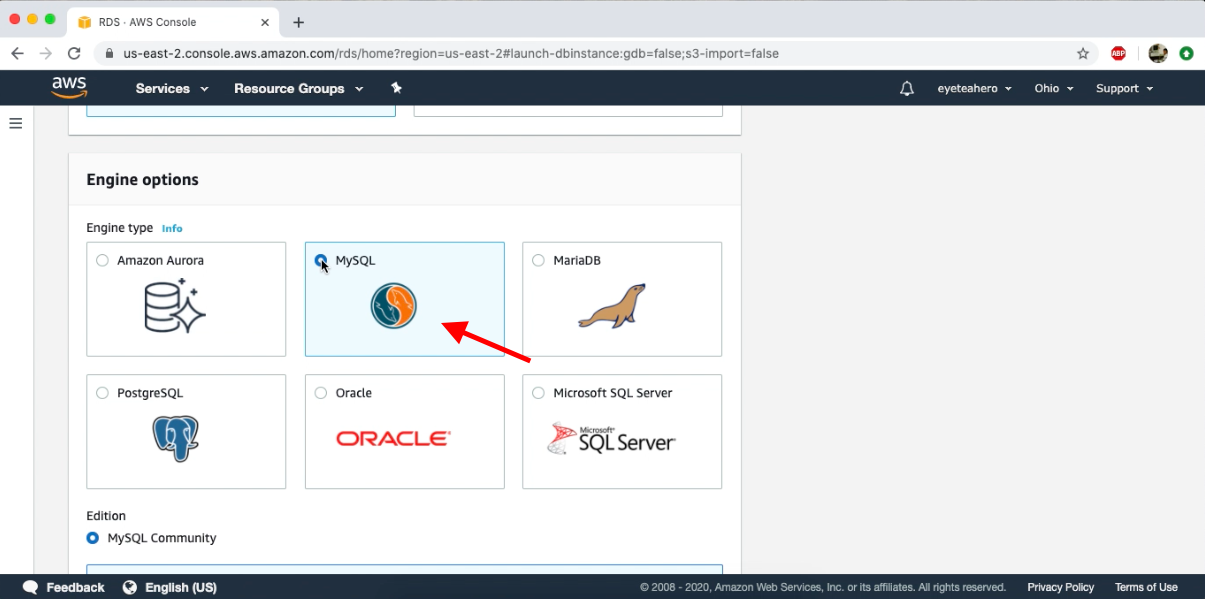Screen dimensions: 1205x599
Task: Select Amazon Aurora radio button
Action: pyautogui.click(x=102, y=260)
